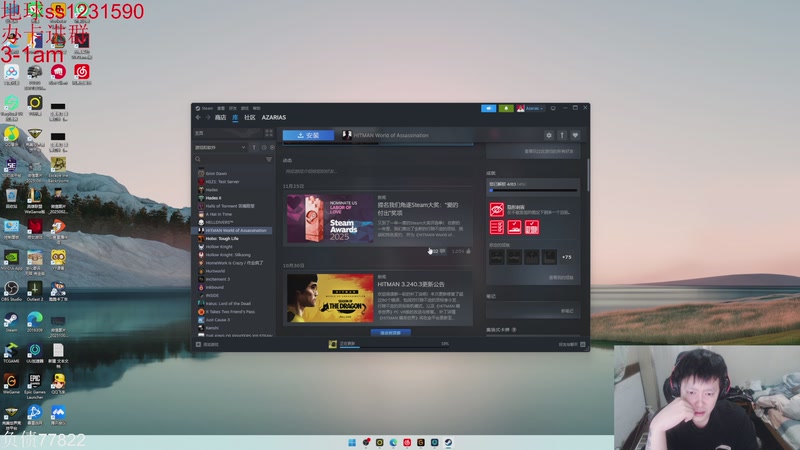The image size is (800, 450).
Task: Open the AZARIAS profile tab
Action: click(273, 117)
